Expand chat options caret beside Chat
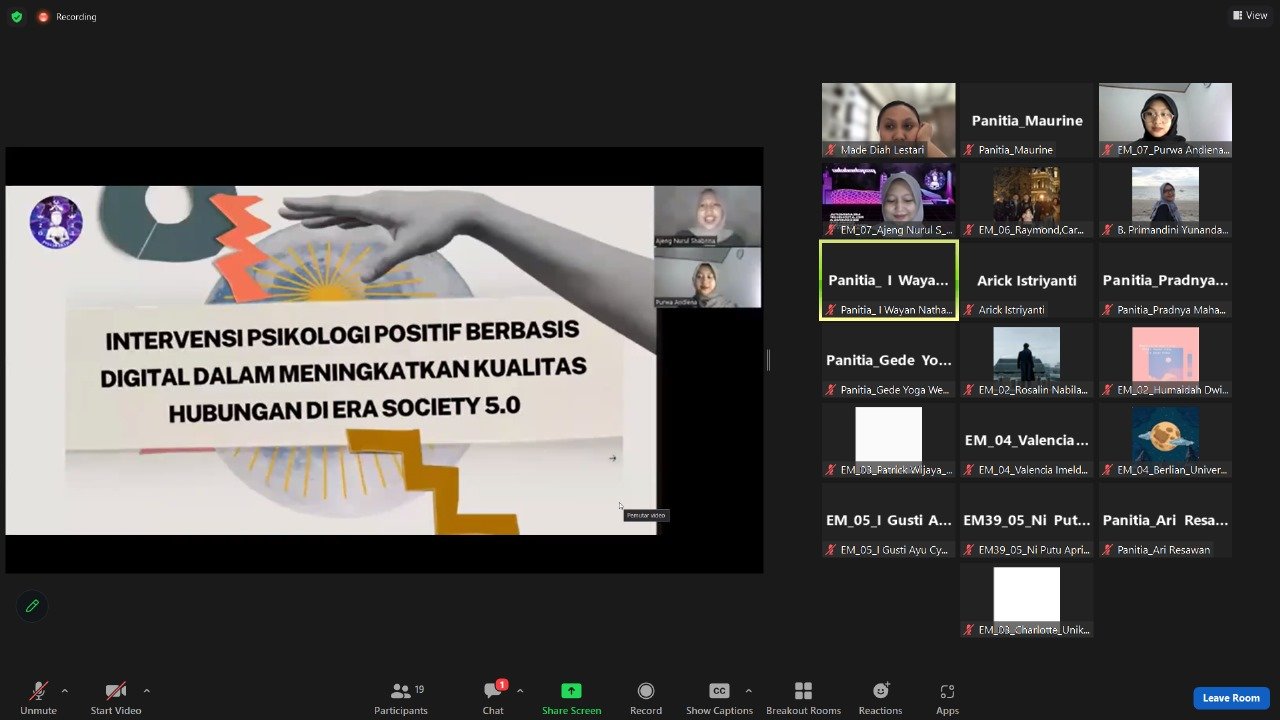Screen dimensions: 1280x720 pos(520,691)
